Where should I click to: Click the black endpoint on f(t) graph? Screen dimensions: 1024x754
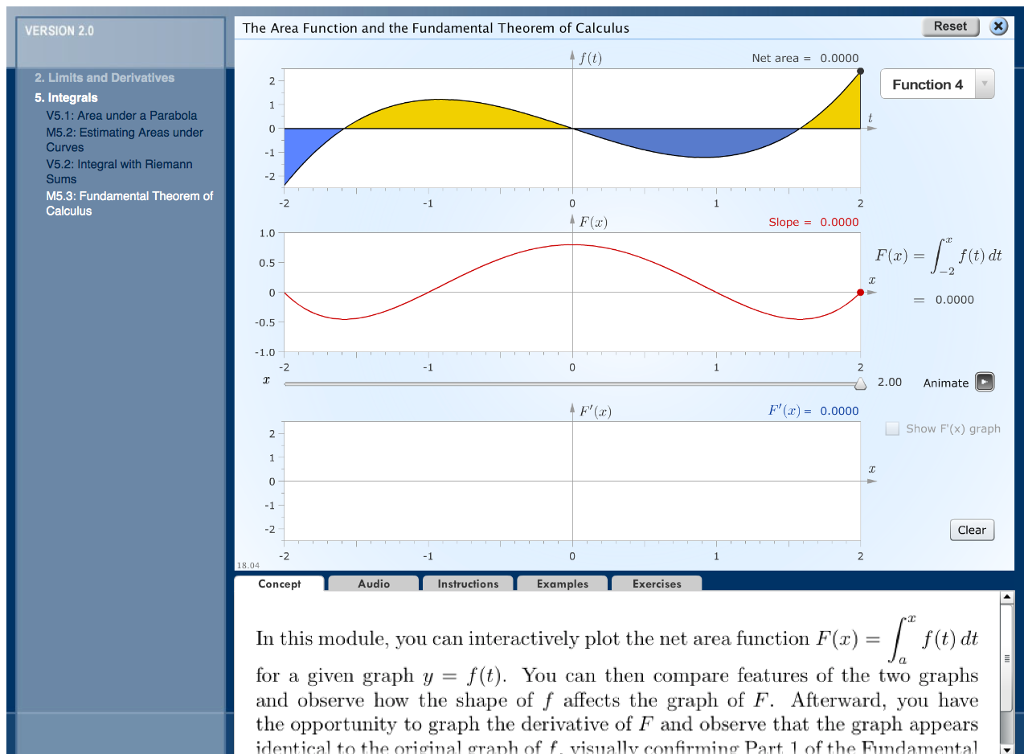pyautogui.click(x=860, y=71)
